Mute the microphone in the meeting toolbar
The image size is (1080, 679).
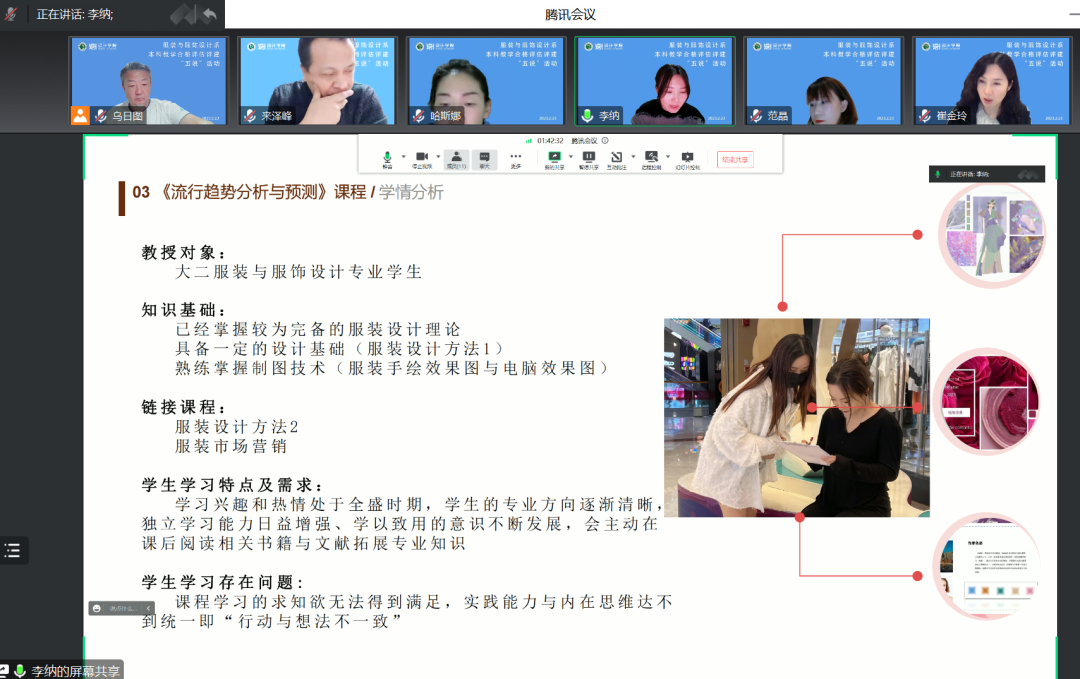coord(387,157)
